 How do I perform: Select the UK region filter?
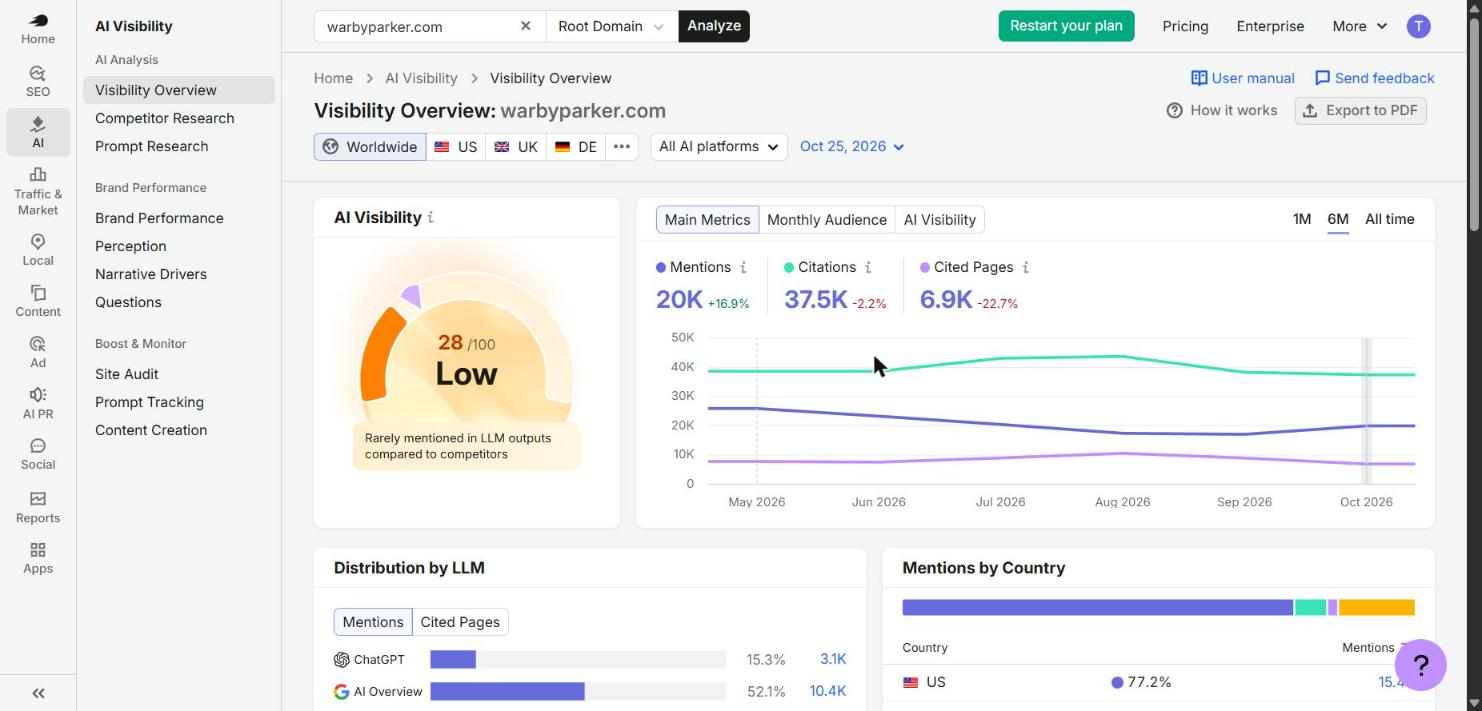coord(516,147)
